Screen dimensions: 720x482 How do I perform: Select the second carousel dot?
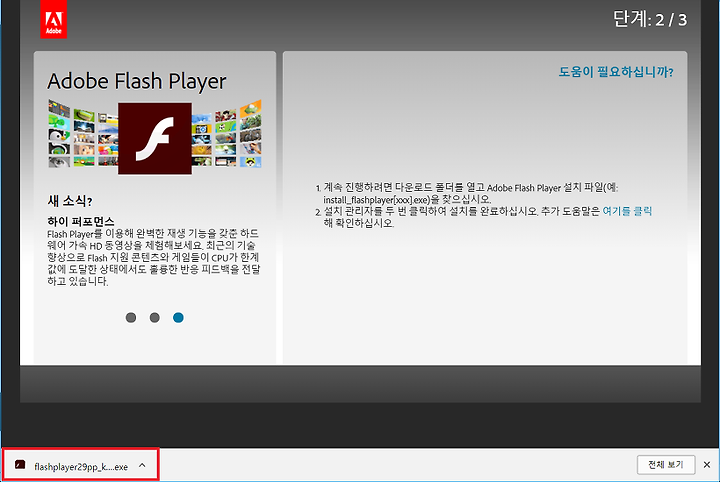tap(155, 317)
